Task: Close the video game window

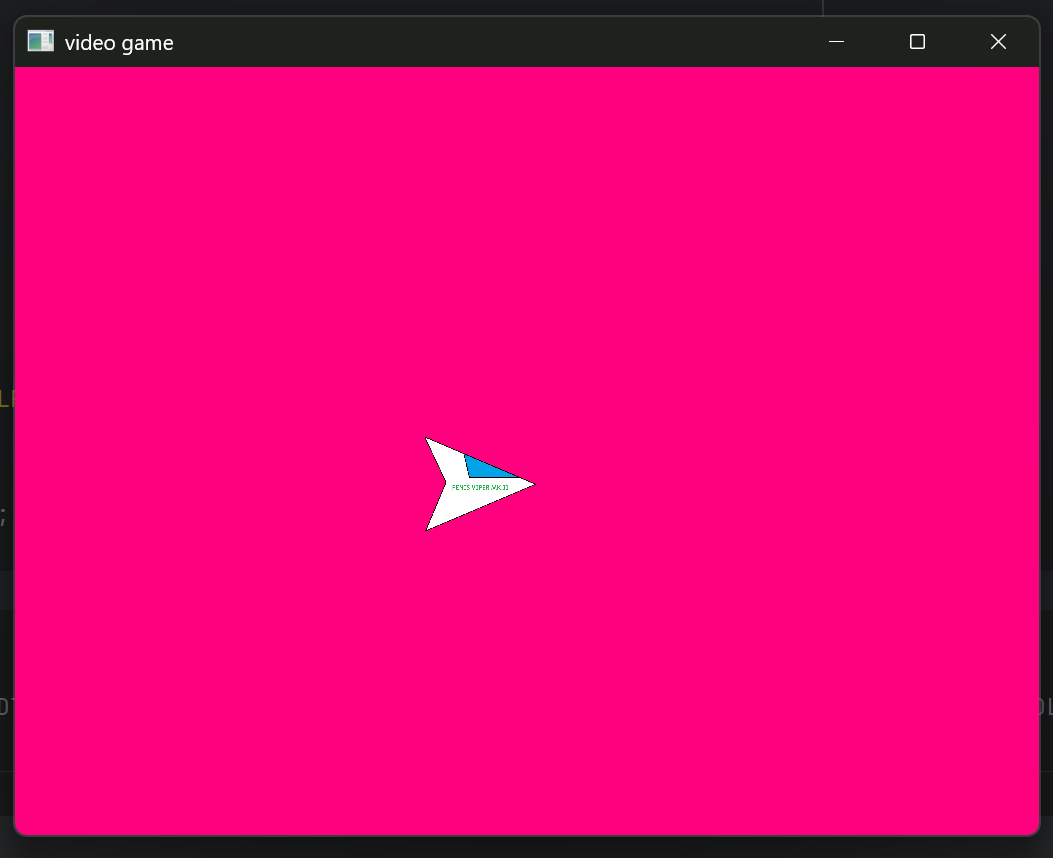Action: pos(998,42)
